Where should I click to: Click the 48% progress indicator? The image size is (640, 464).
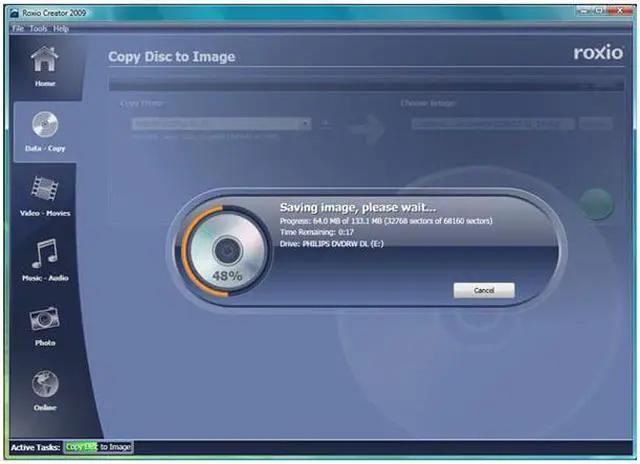click(227, 276)
